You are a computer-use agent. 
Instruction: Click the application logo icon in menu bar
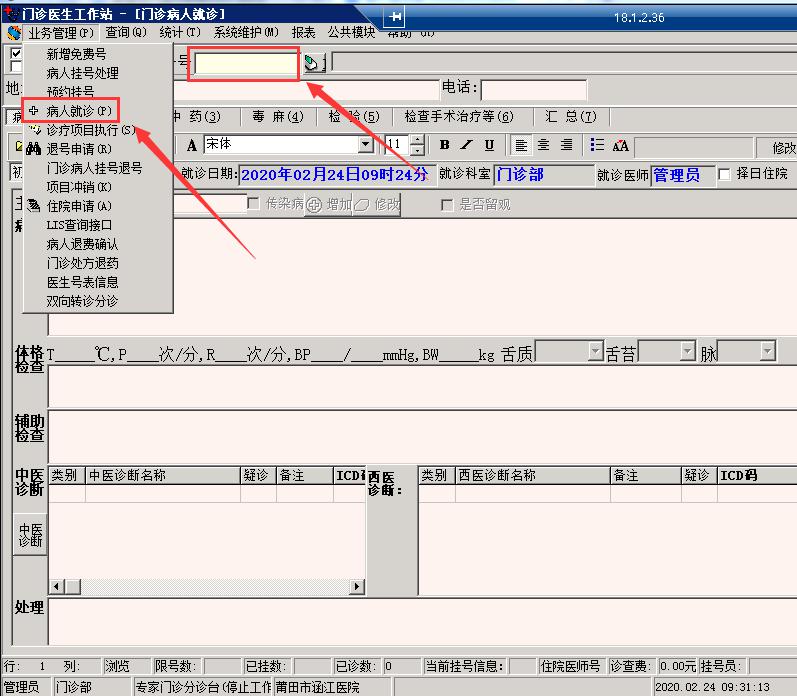pos(14,33)
